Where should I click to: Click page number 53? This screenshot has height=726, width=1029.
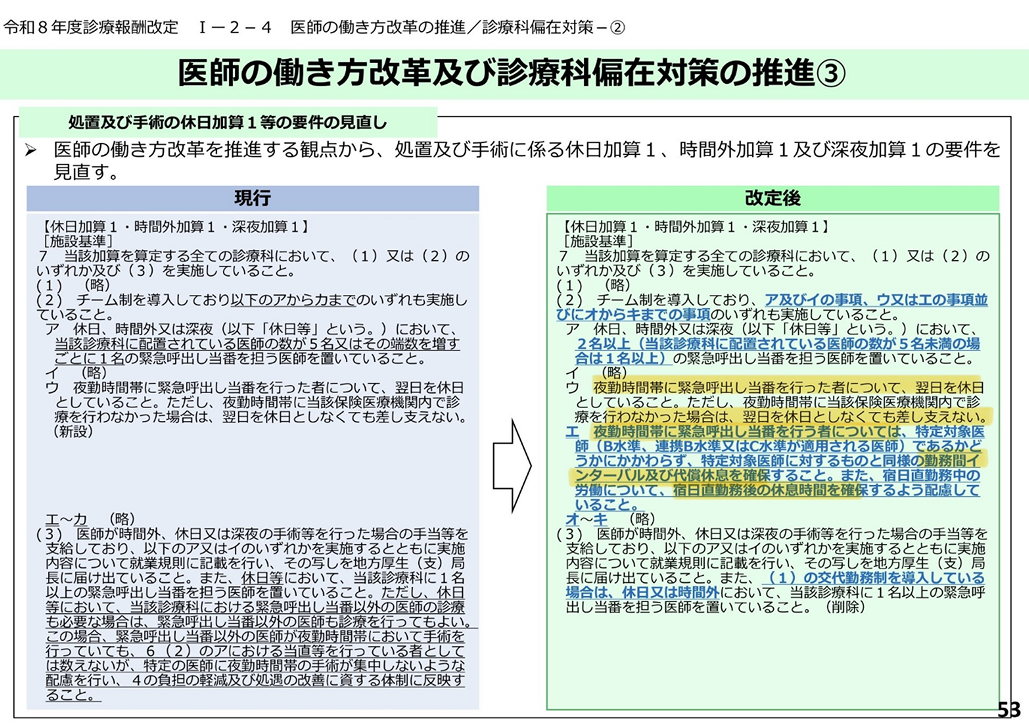point(1009,710)
